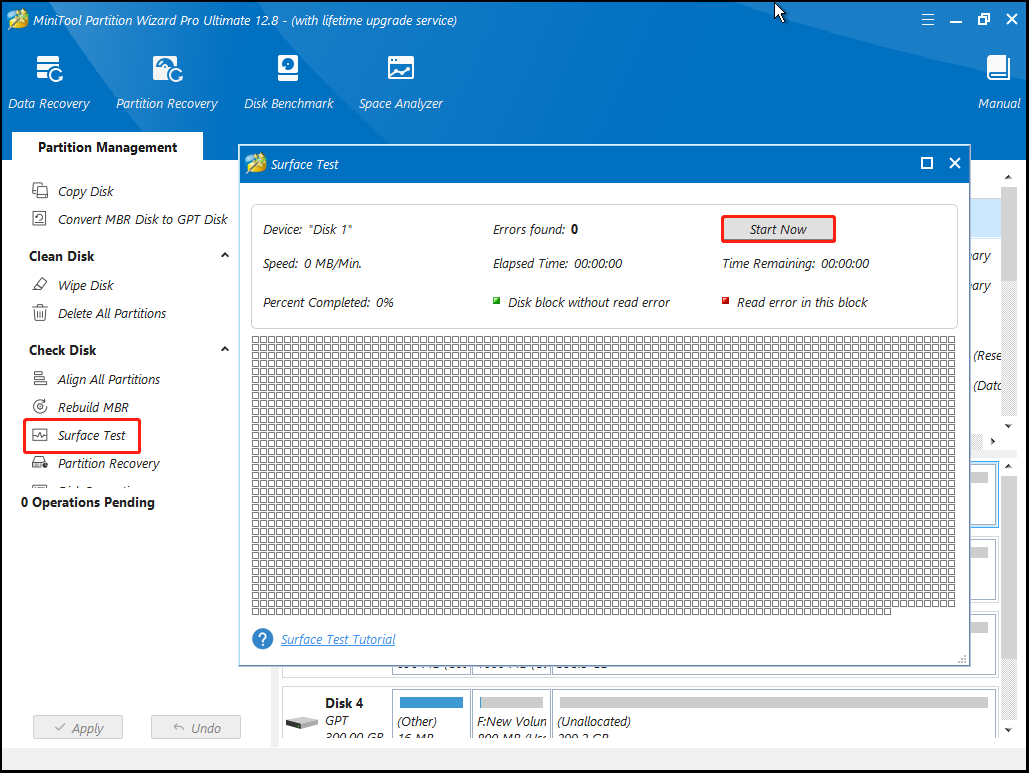The height and width of the screenshot is (773, 1029).
Task: Choose Delete All Partitions
Action: coord(112,314)
